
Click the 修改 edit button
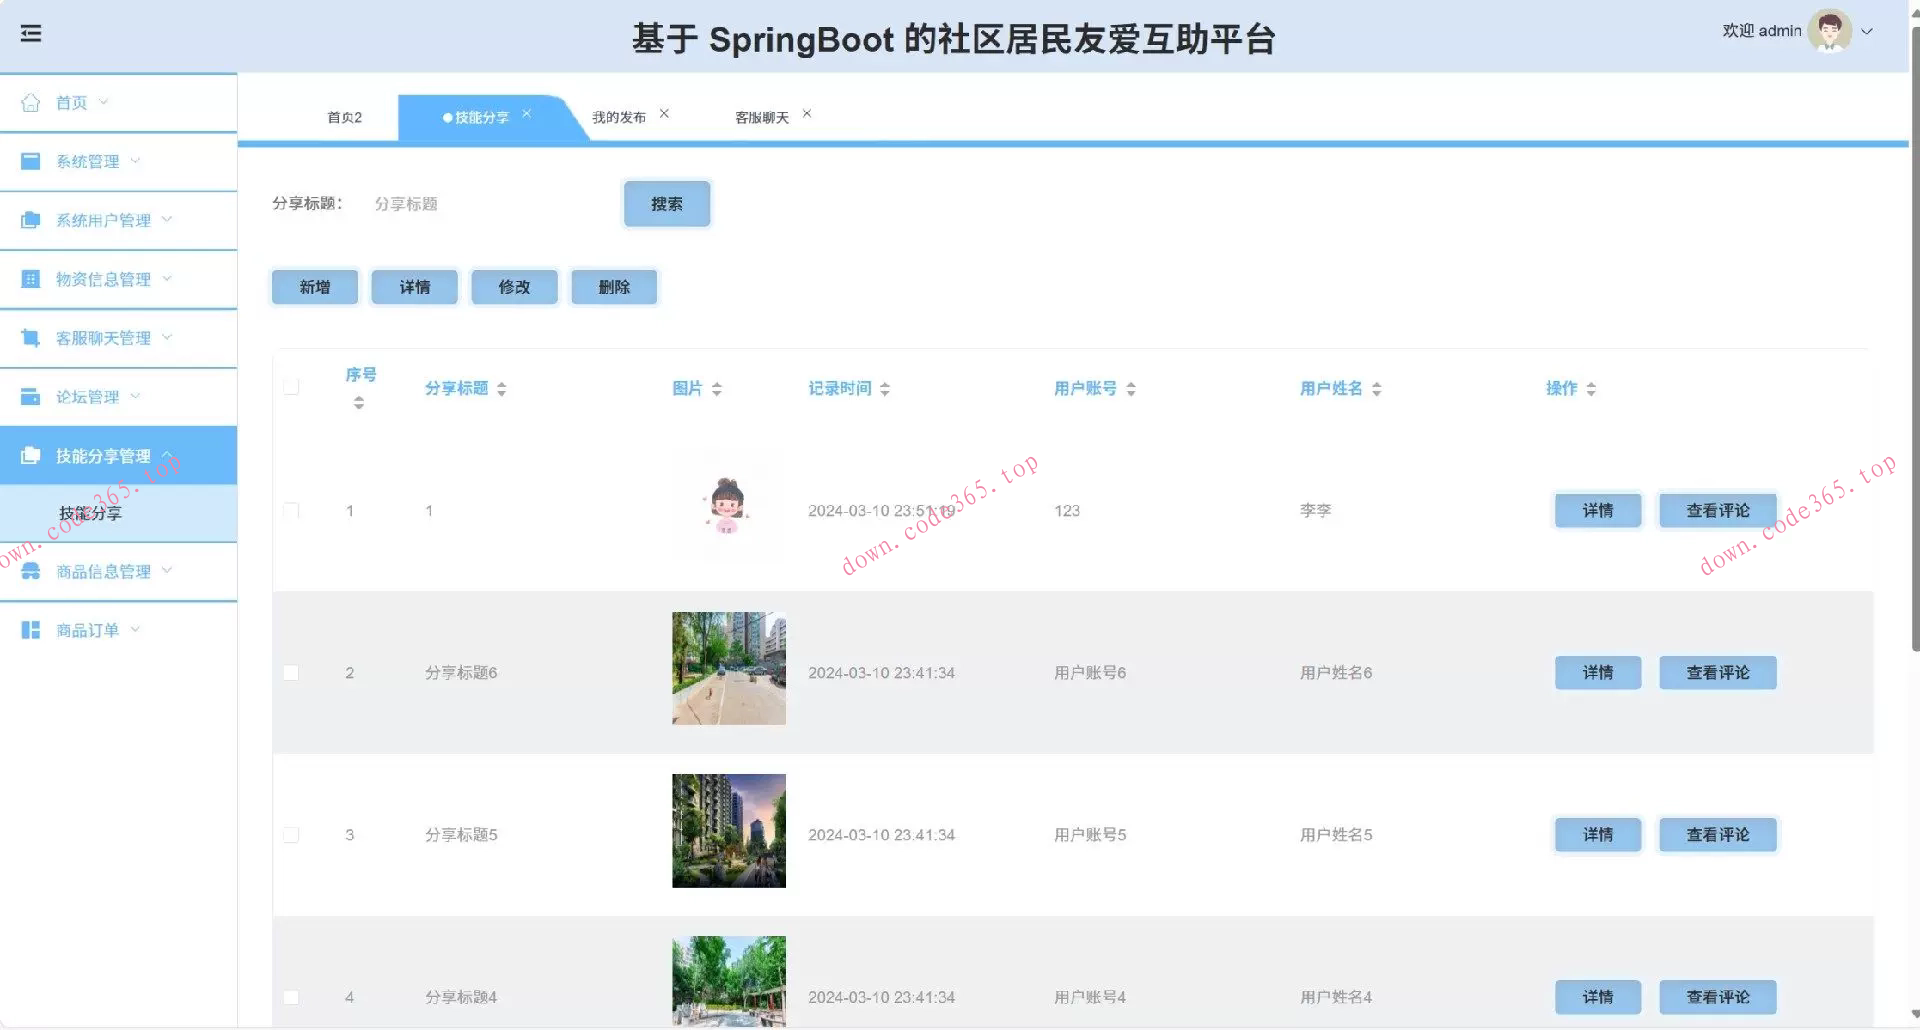tap(515, 287)
